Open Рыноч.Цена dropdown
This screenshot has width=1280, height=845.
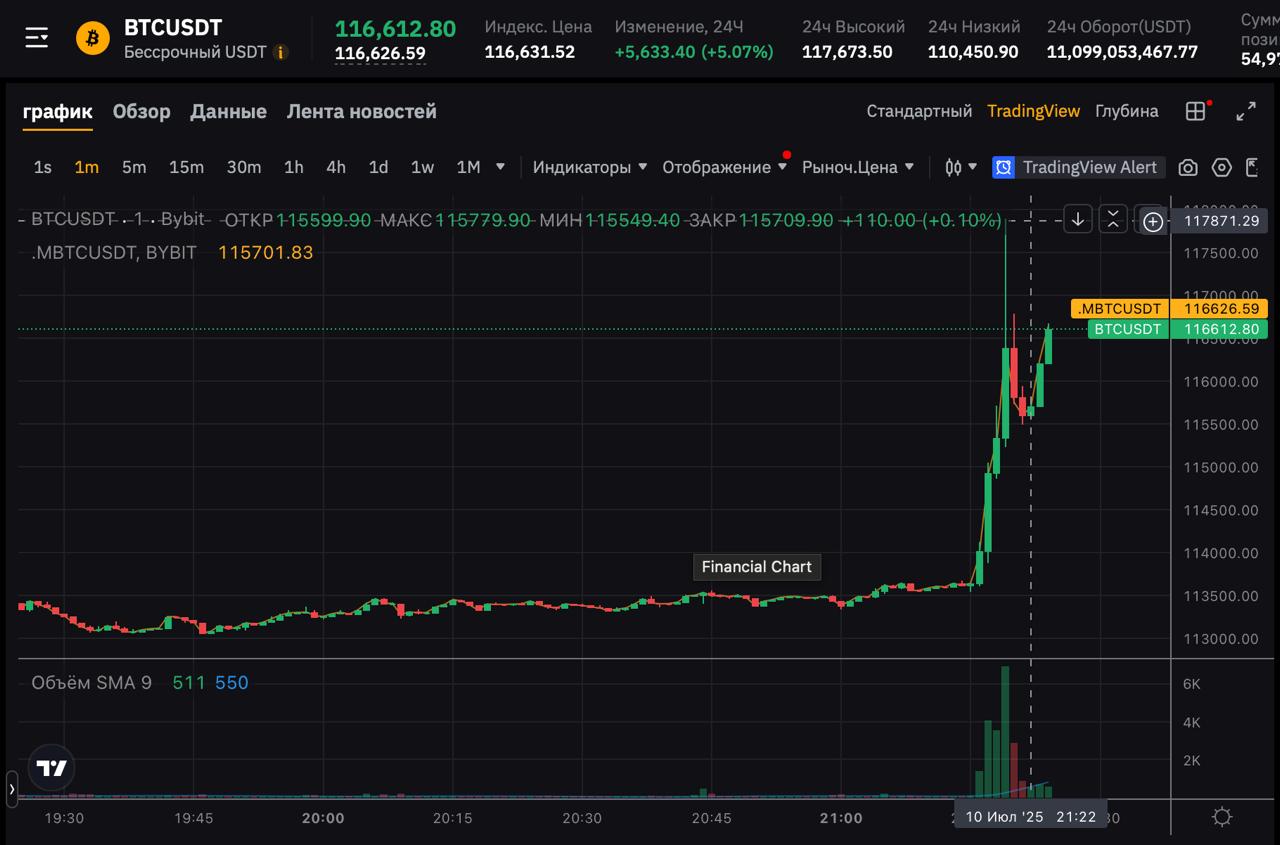[858, 167]
